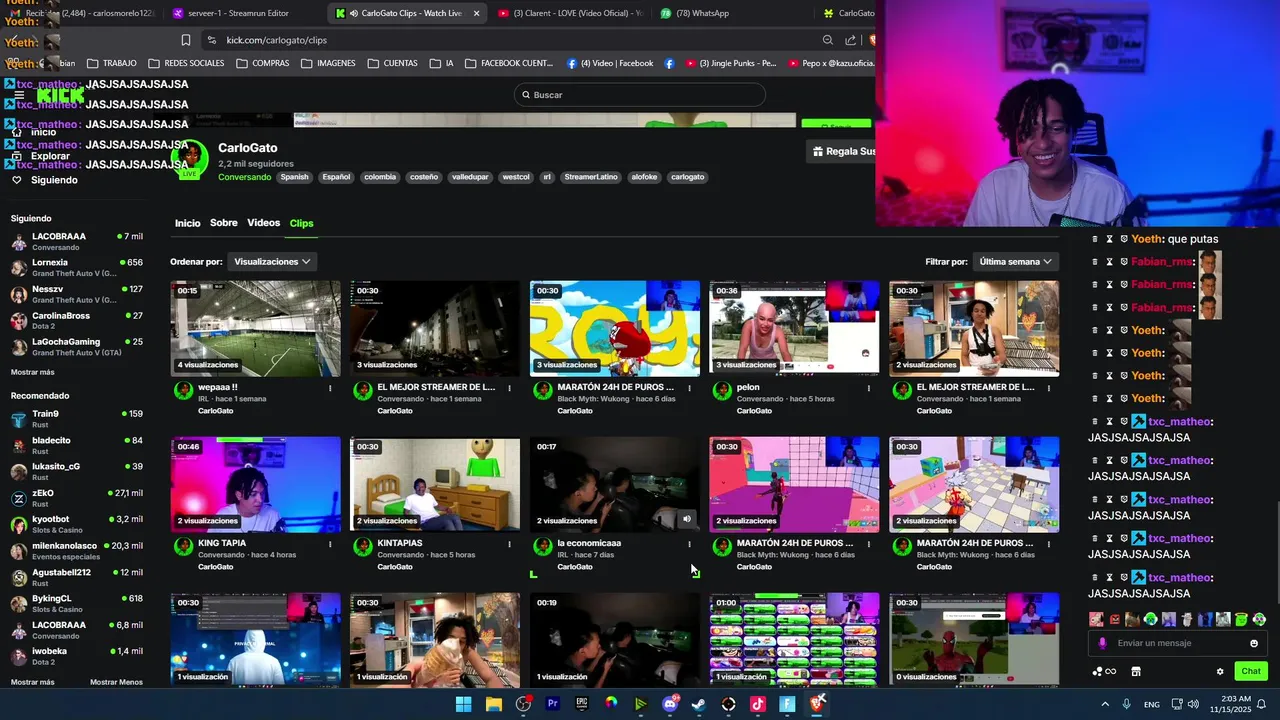Open Ordenar por Visualizaciones dropdown

(272, 261)
